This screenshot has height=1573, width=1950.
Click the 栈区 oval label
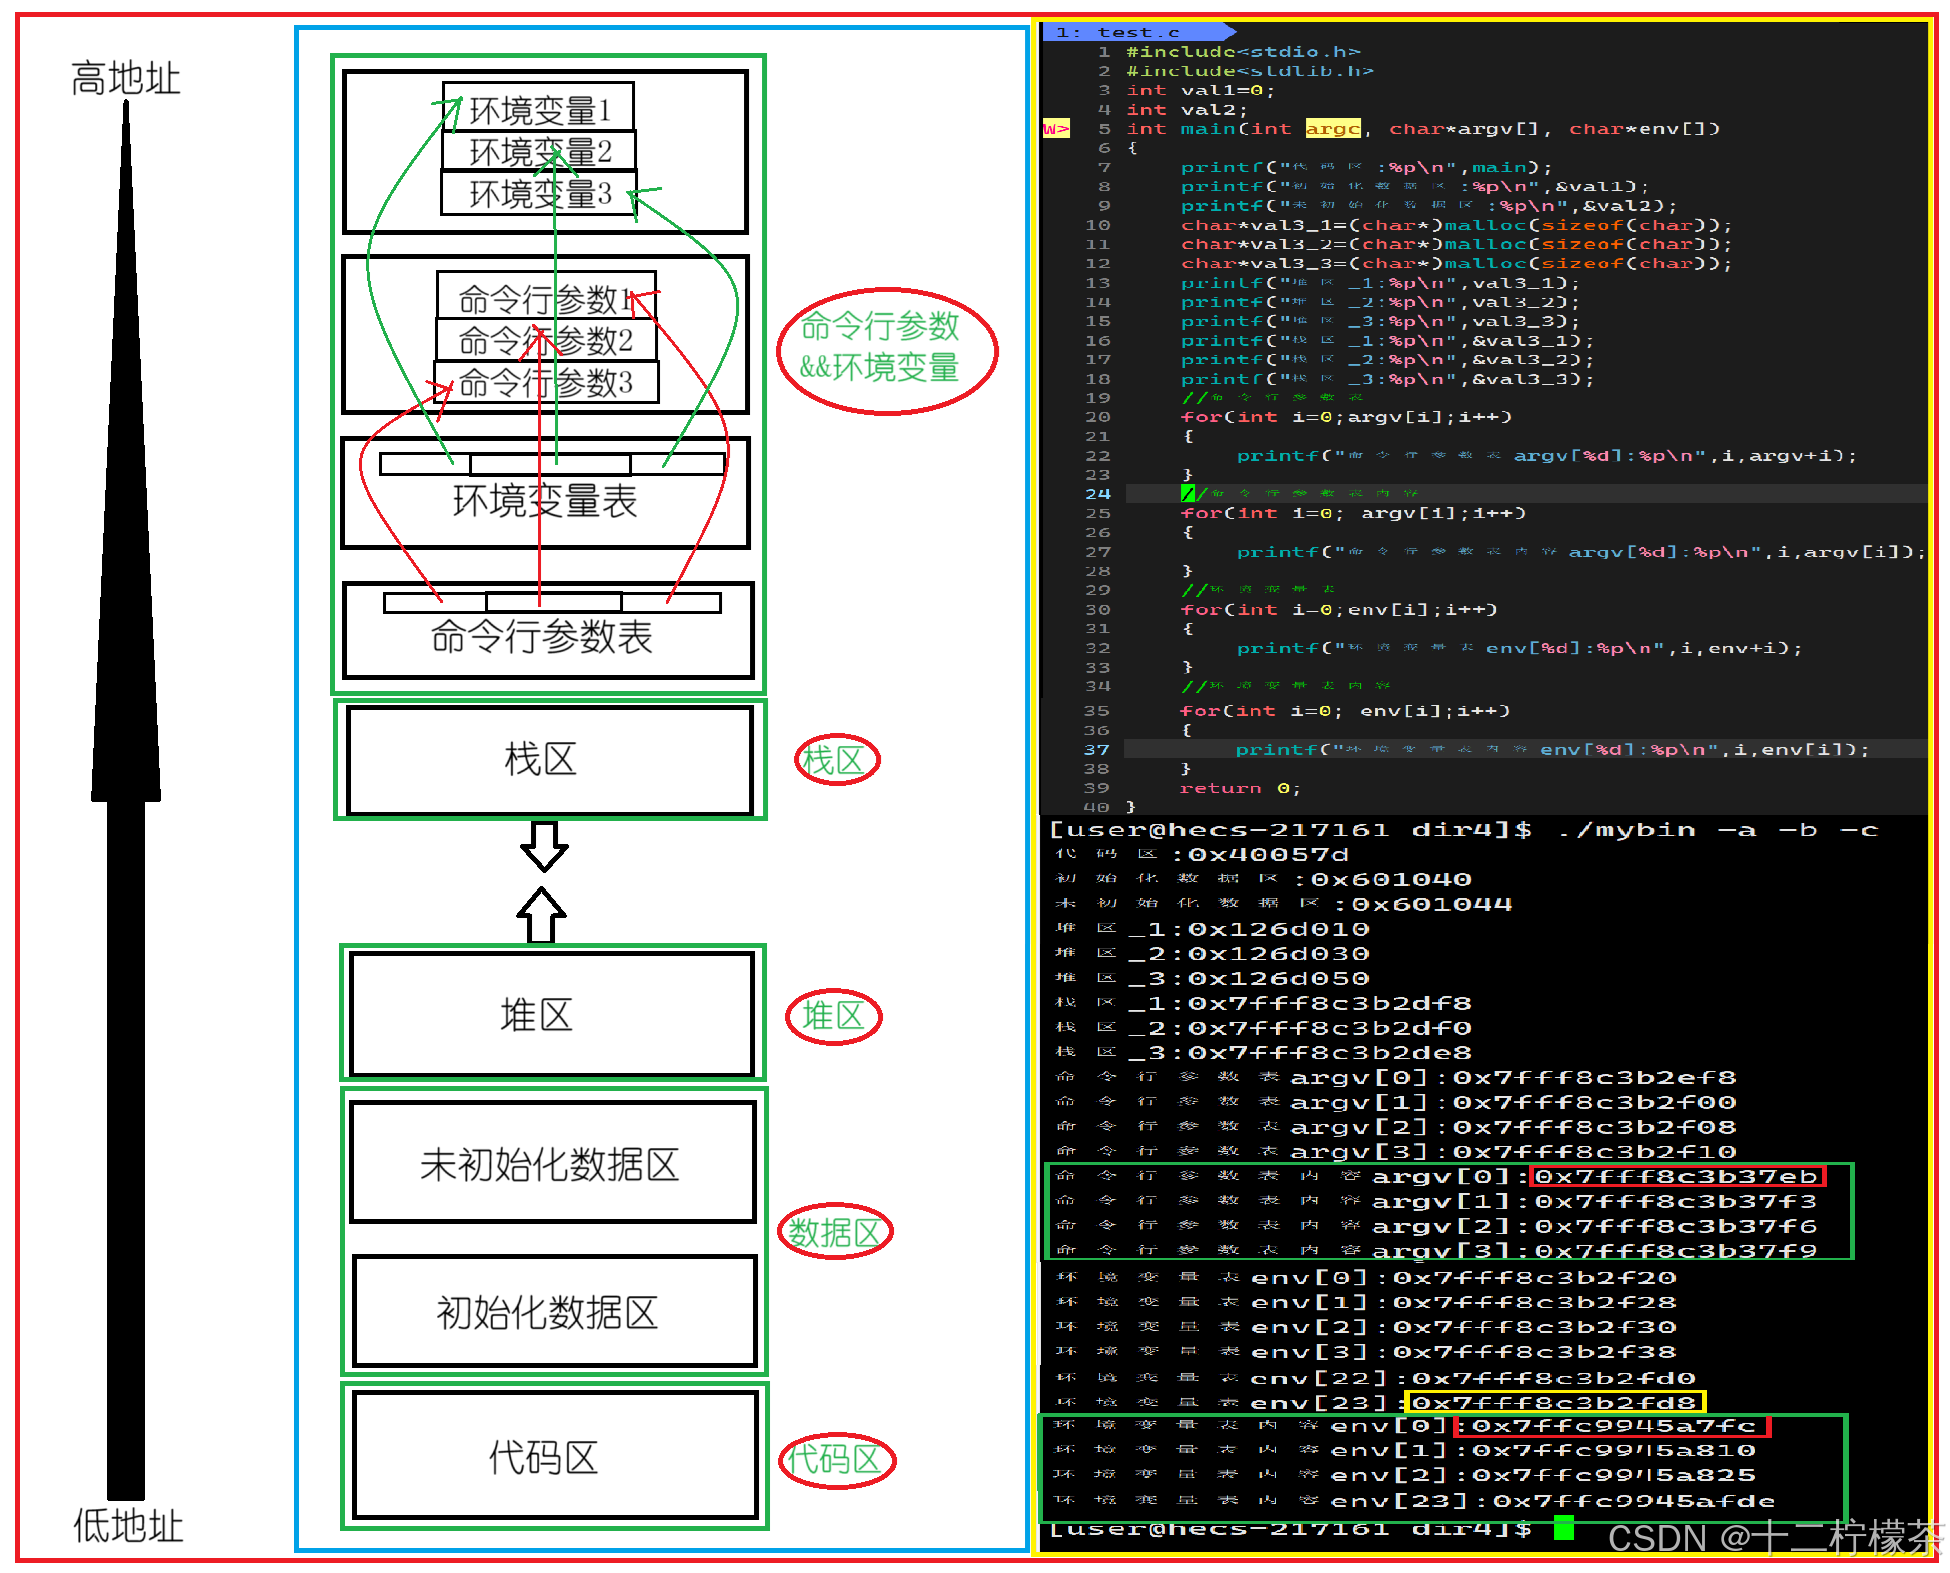(837, 760)
